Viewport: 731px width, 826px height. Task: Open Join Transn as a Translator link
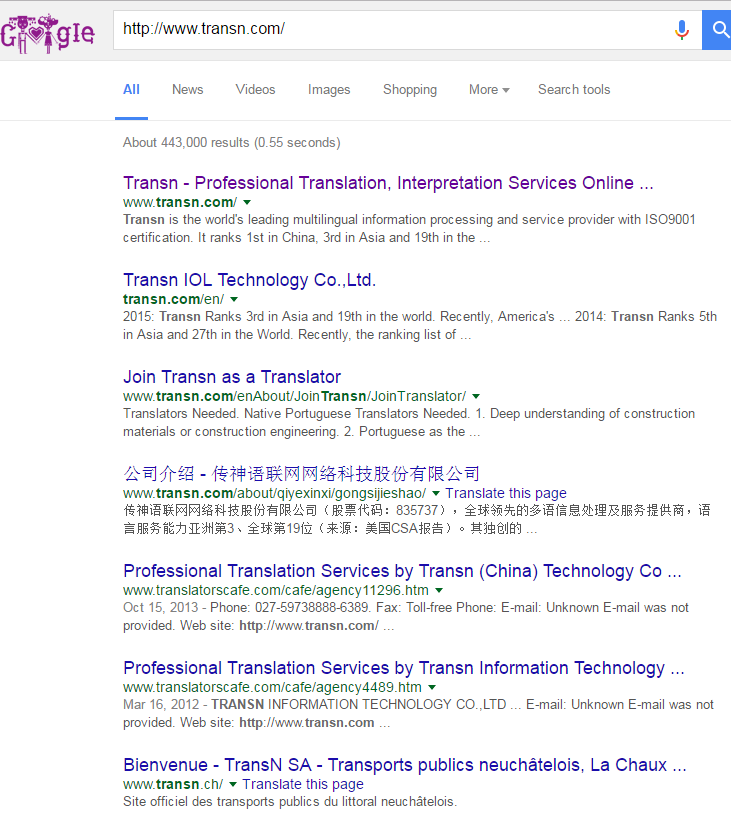(x=232, y=377)
